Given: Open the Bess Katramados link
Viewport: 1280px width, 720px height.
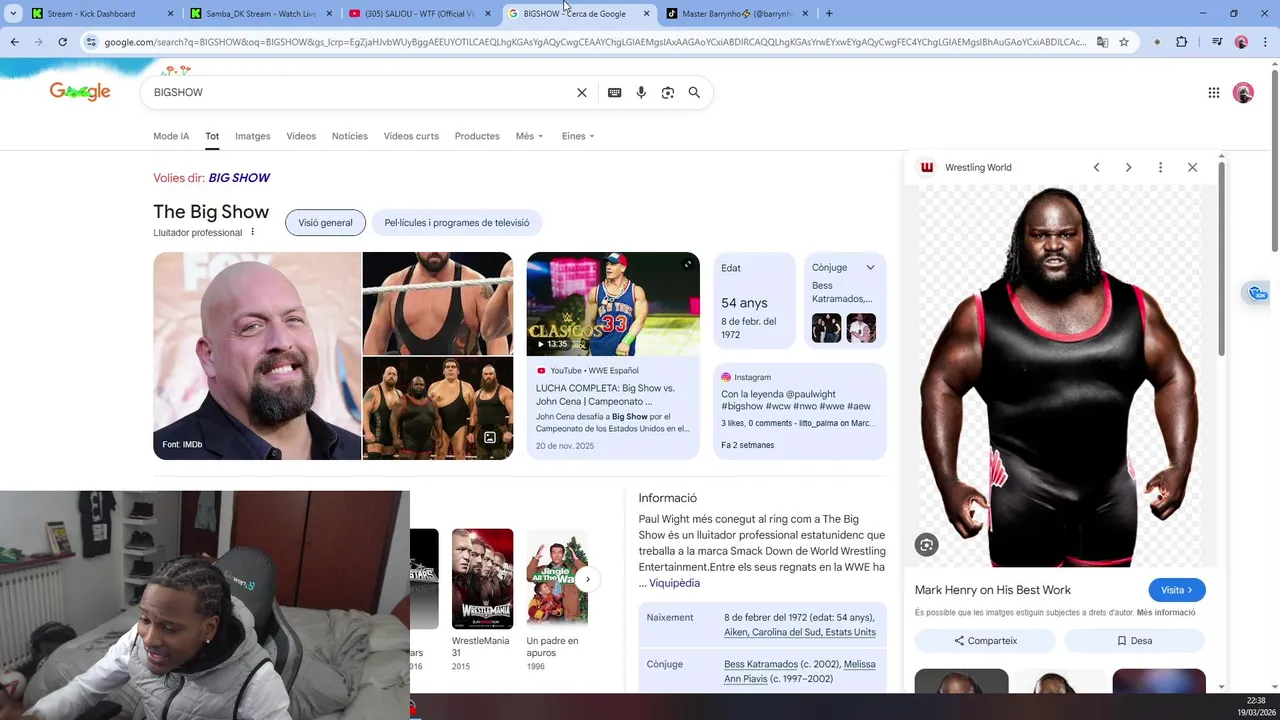Looking at the screenshot, I should coord(761,664).
